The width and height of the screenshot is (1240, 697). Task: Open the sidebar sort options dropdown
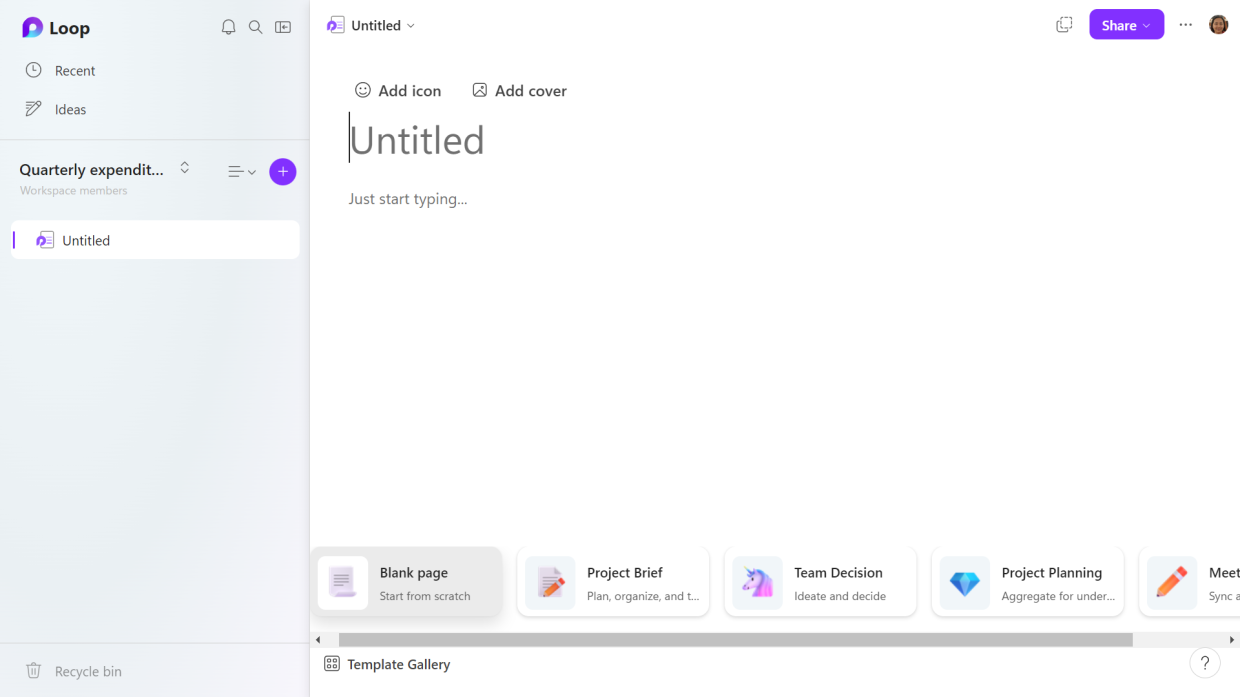(241, 171)
